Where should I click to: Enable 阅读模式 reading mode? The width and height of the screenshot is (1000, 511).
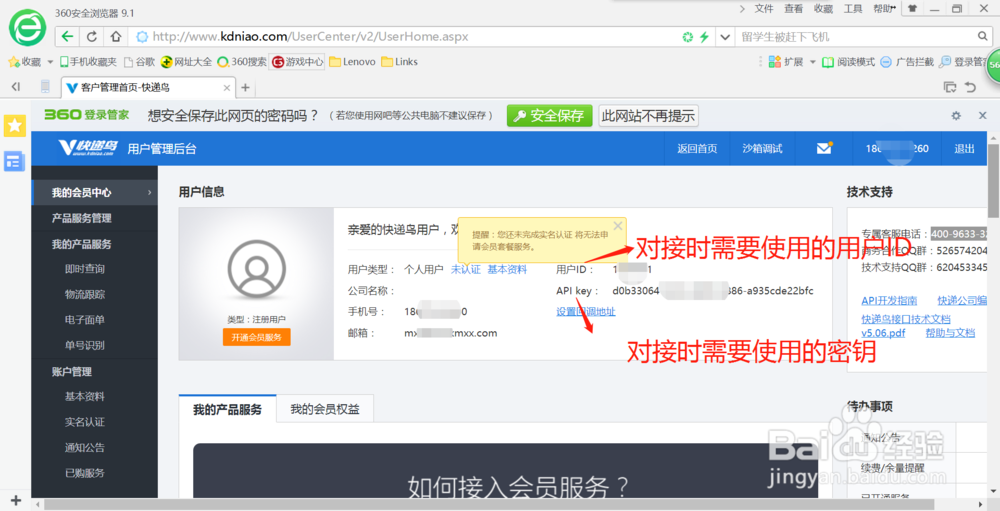tap(848, 62)
